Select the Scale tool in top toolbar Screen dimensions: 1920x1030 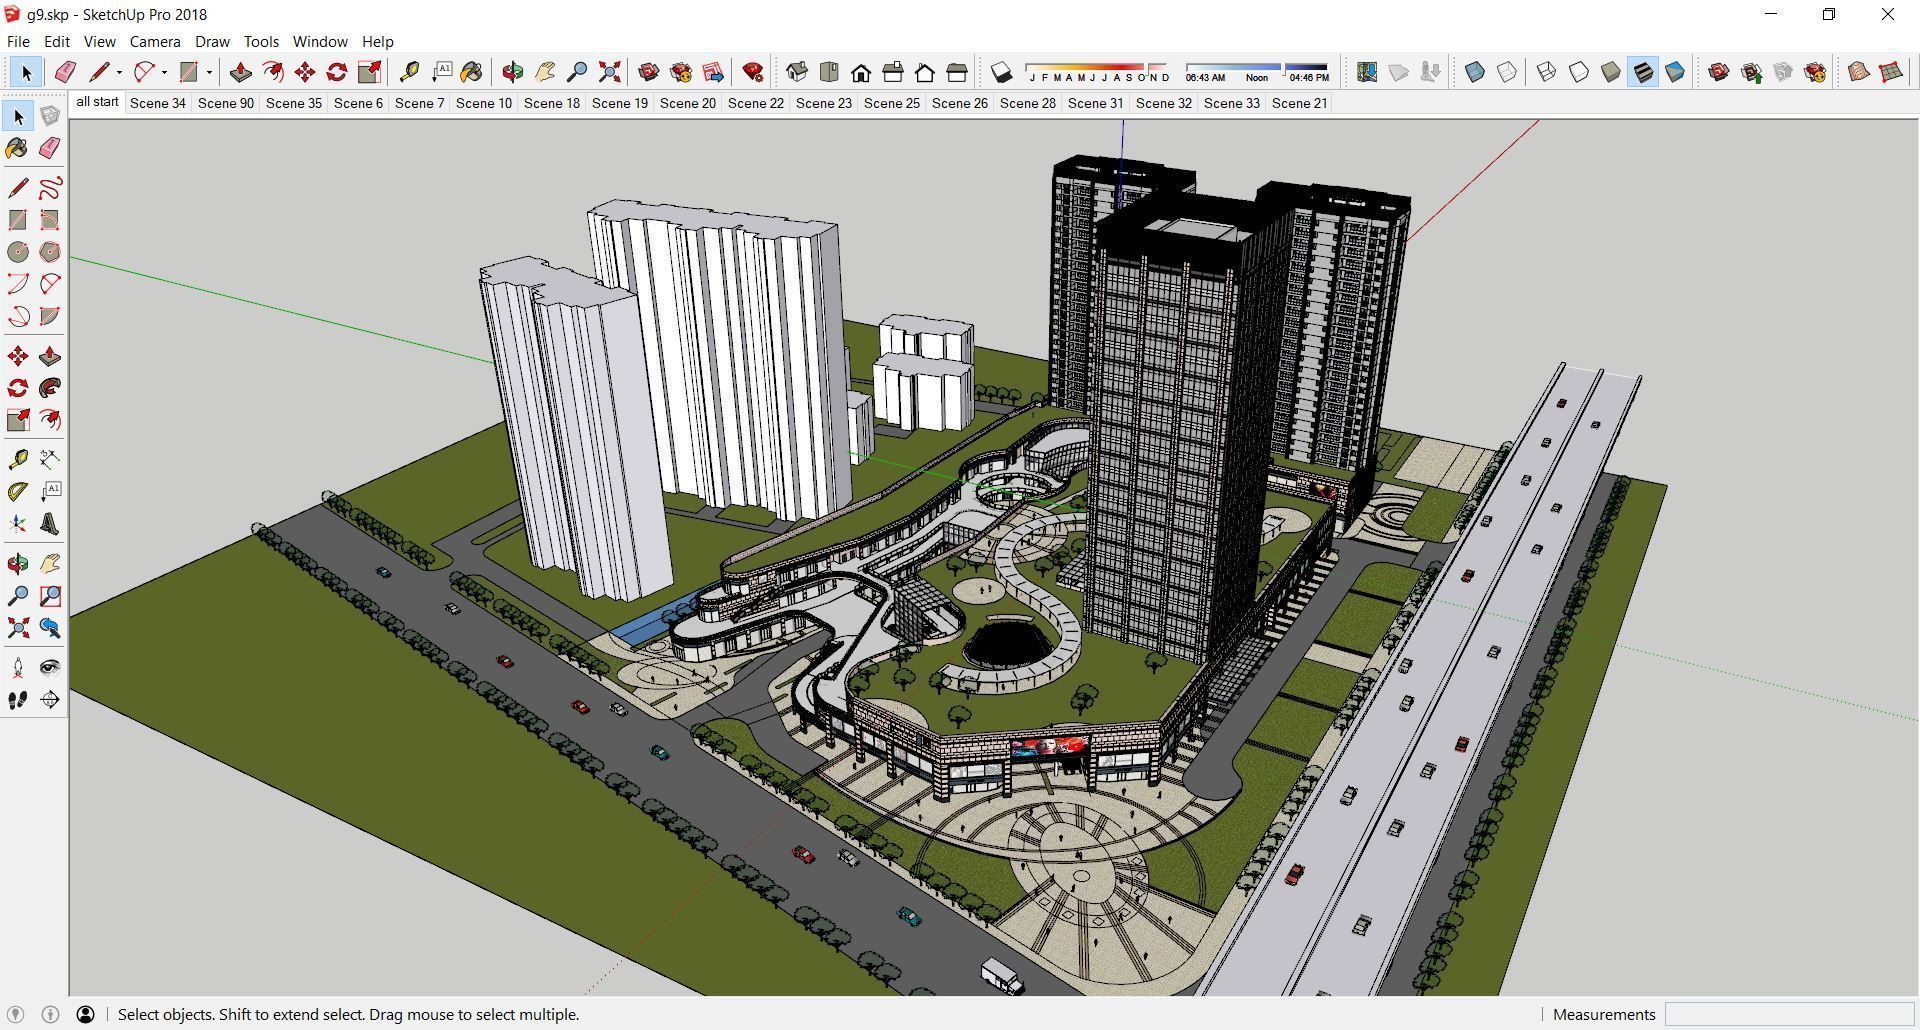369,72
